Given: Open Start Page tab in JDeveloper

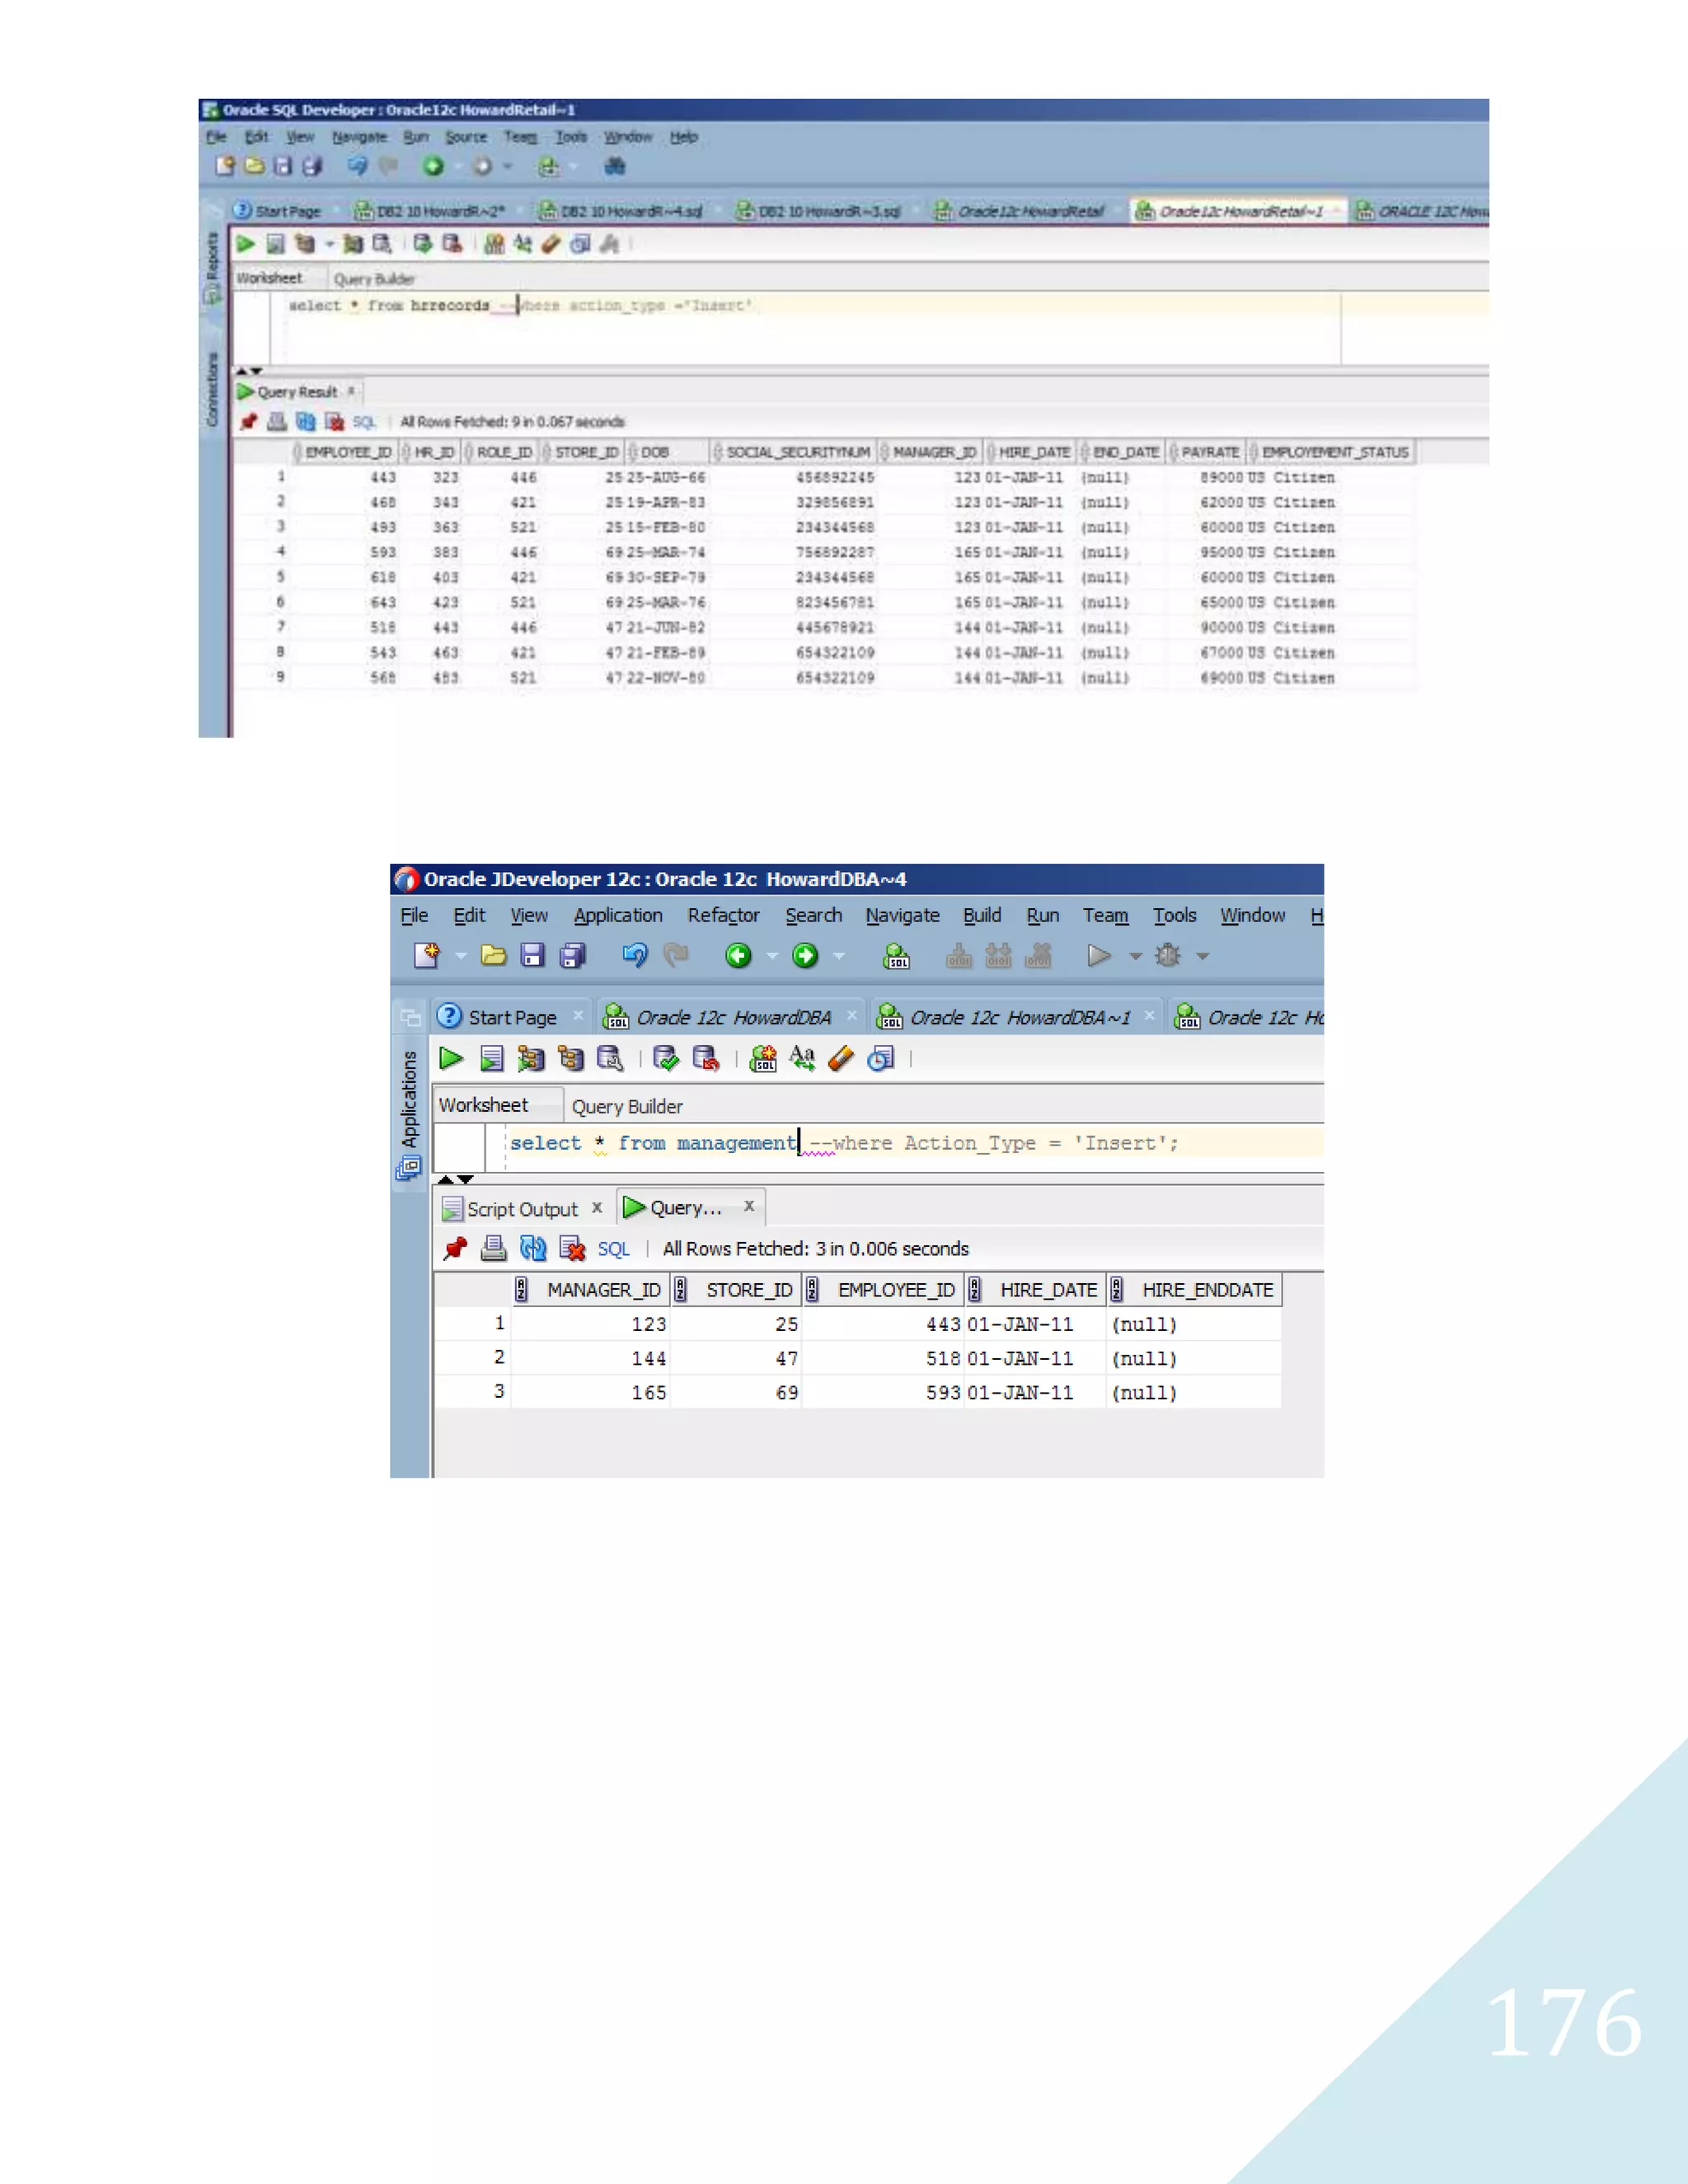Looking at the screenshot, I should pyautogui.click(x=512, y=1017).
